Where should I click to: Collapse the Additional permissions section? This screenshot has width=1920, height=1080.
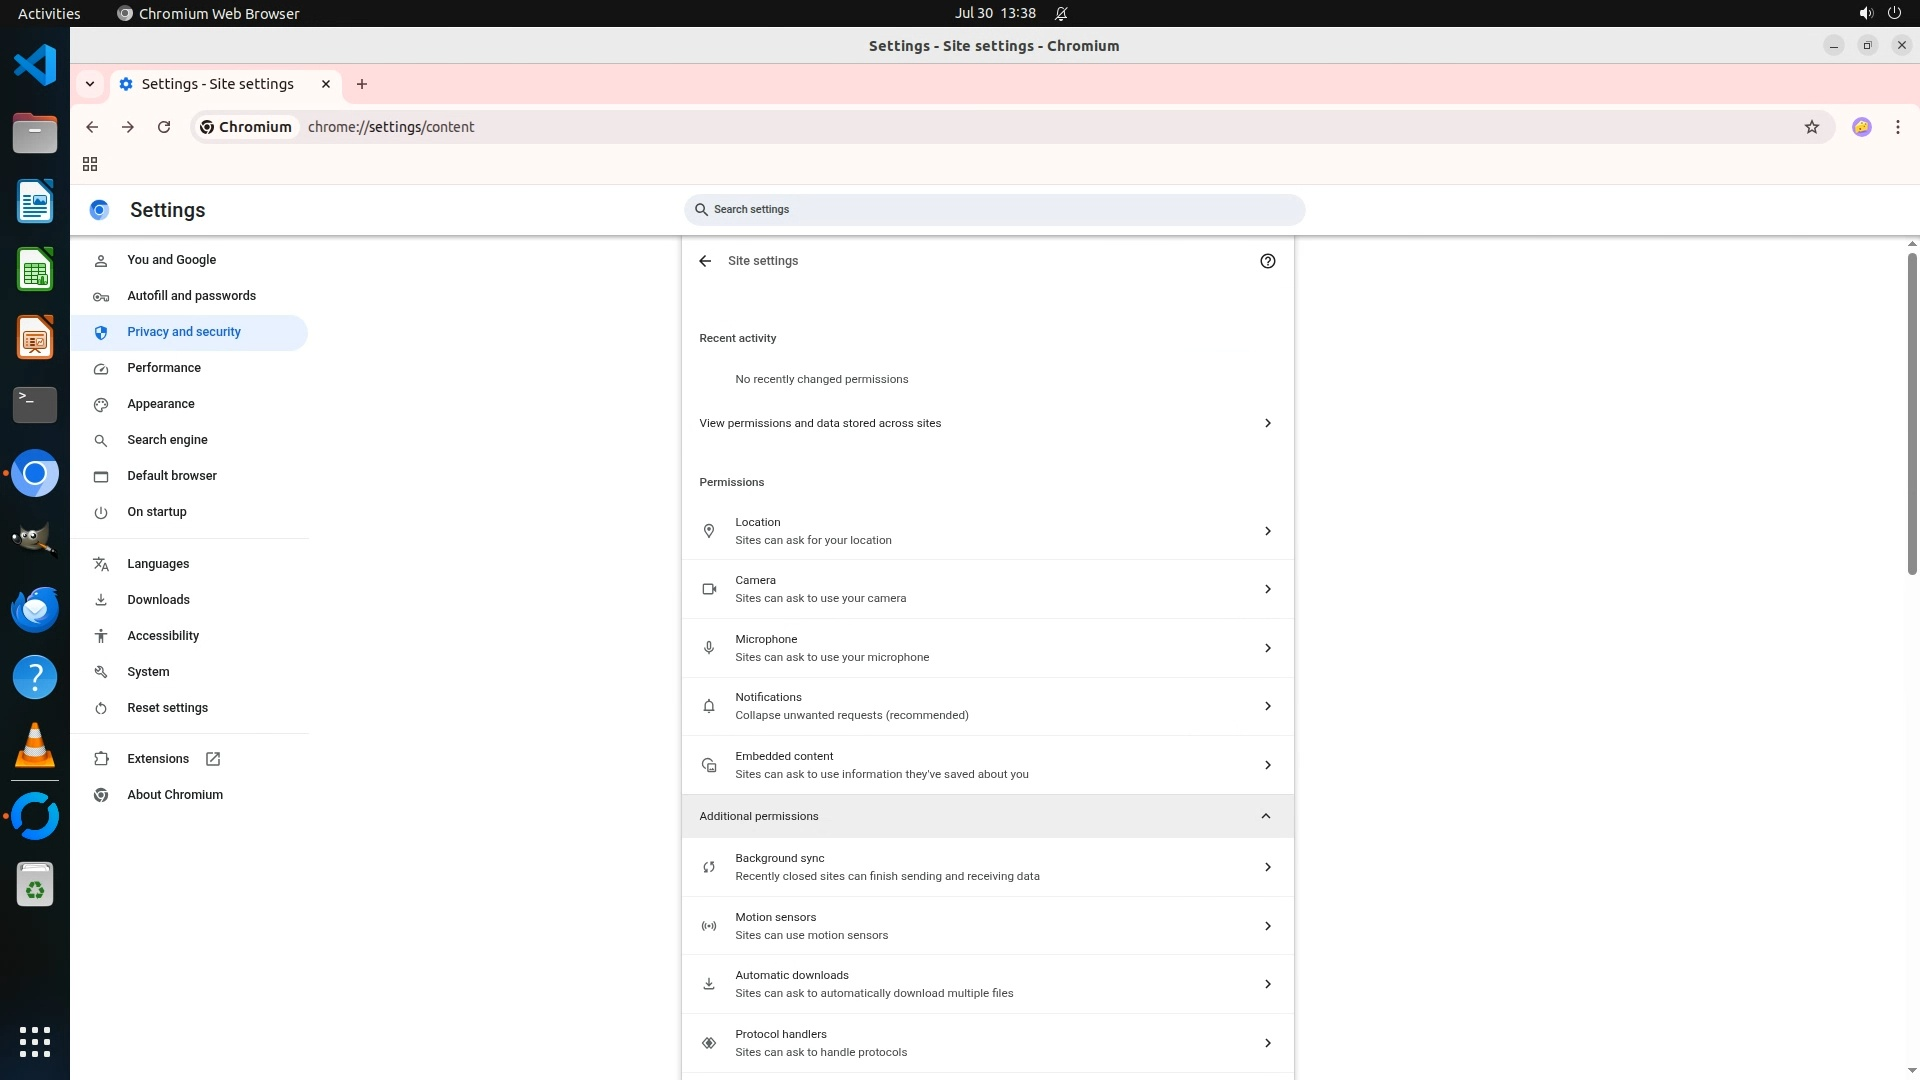1265,816
